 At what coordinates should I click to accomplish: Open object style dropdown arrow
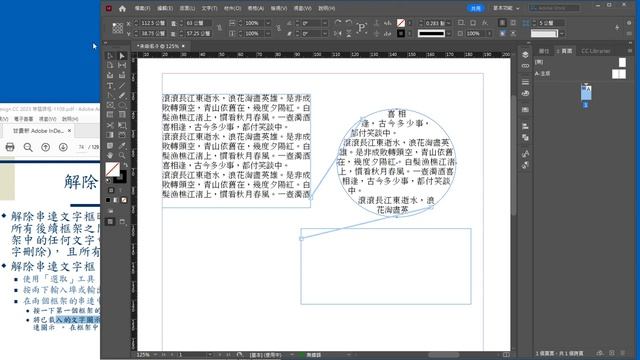point(562,33)
